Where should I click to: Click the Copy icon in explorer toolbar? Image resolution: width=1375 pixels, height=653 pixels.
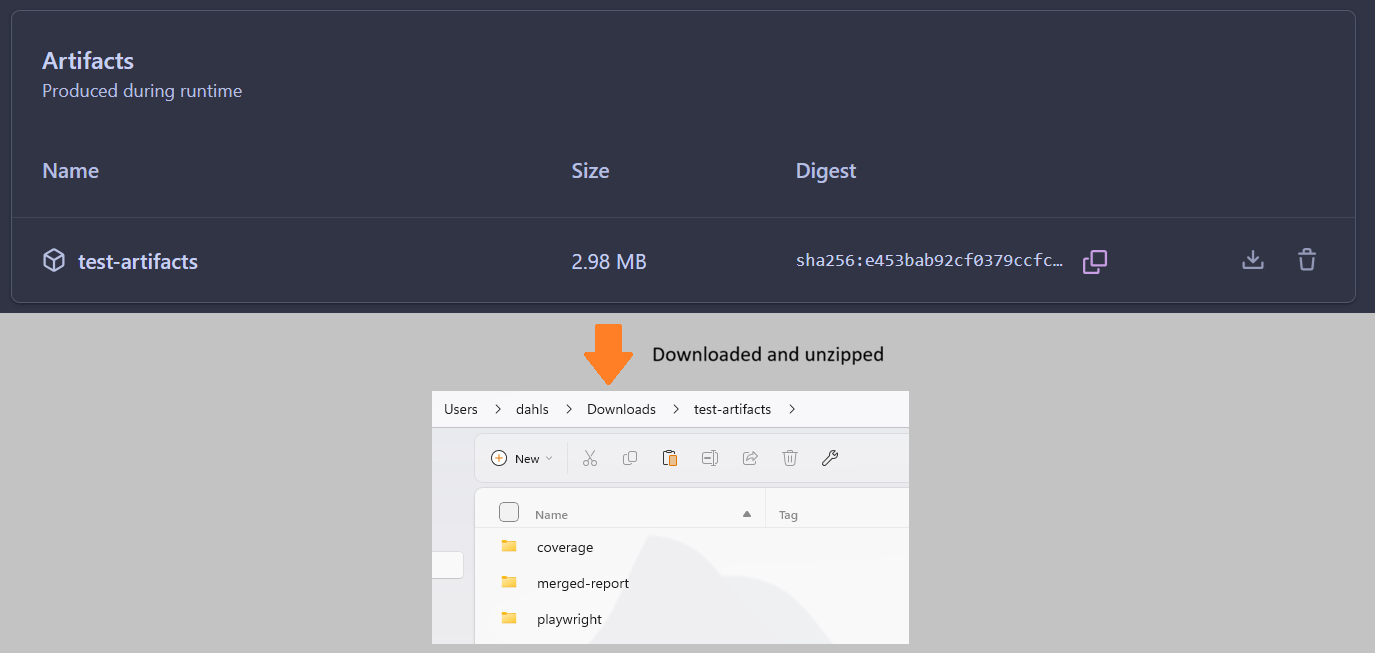click(x=630, y=458)
